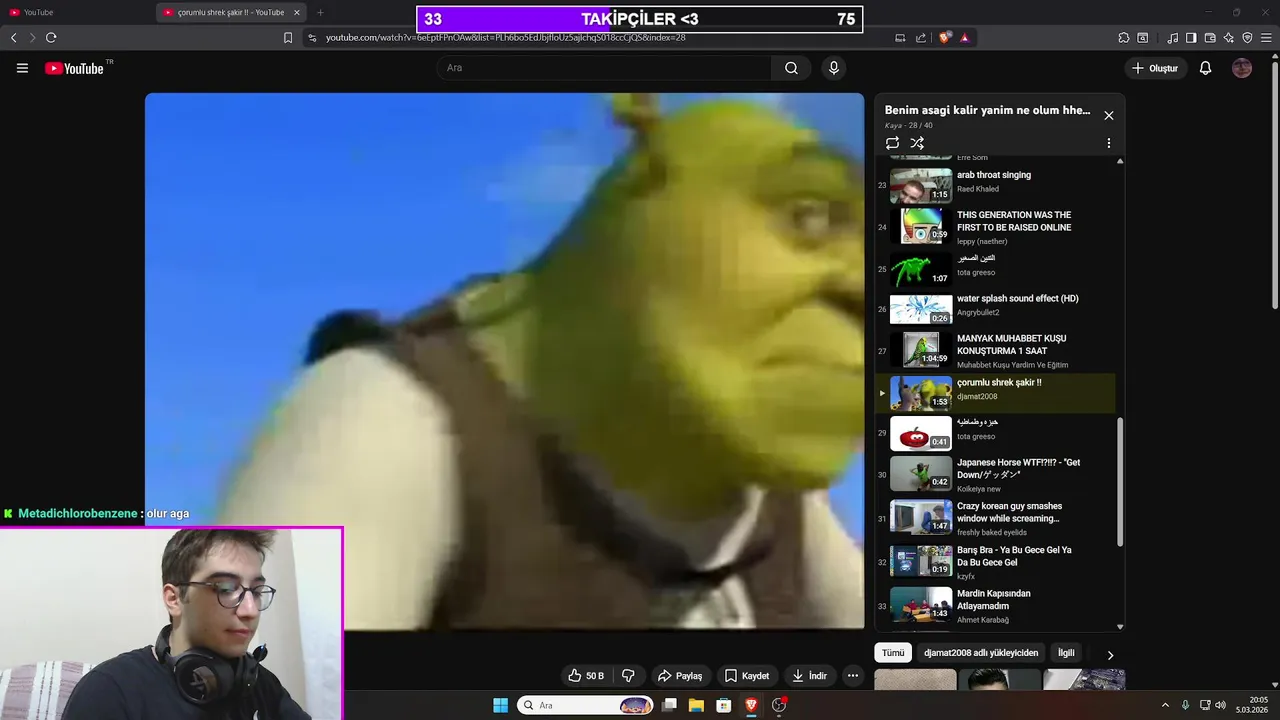Click the Oluştur create button
This screenshot has width=1280, height=720.
click(1155, 68)
